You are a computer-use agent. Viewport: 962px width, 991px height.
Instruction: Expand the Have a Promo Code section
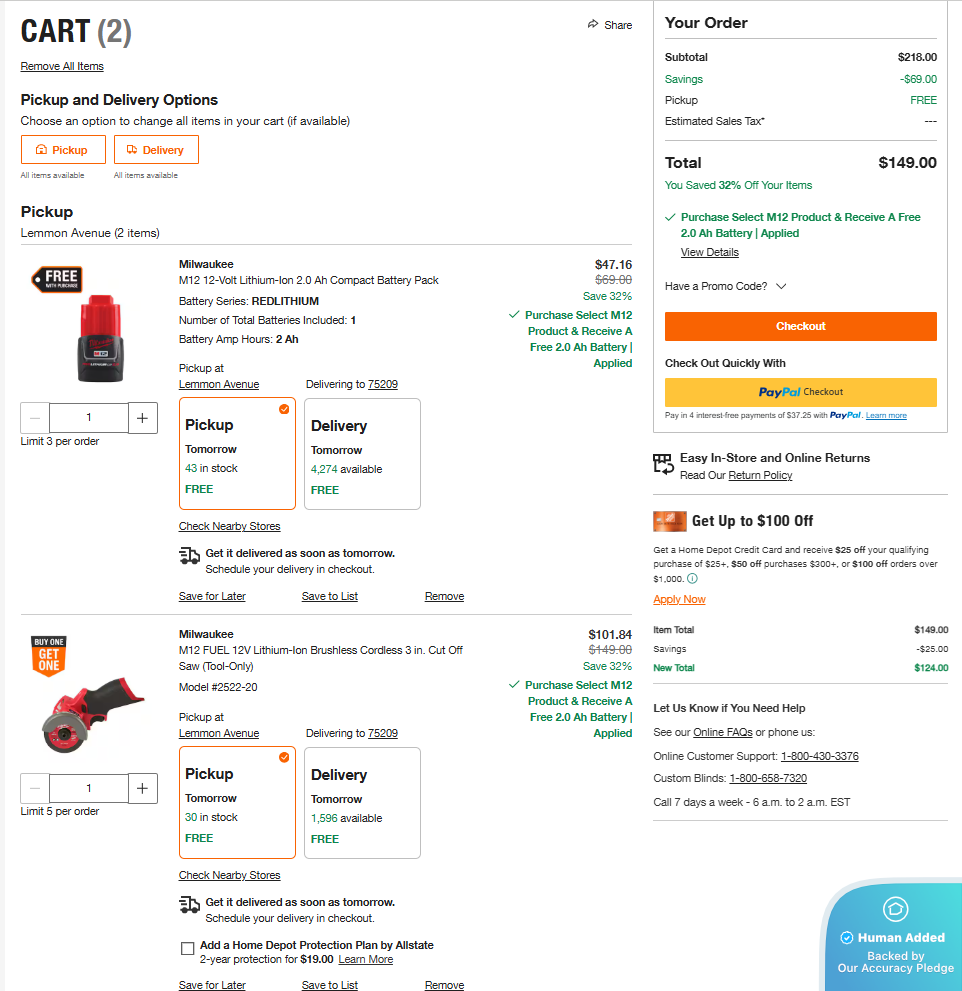[x=781, y=287]
